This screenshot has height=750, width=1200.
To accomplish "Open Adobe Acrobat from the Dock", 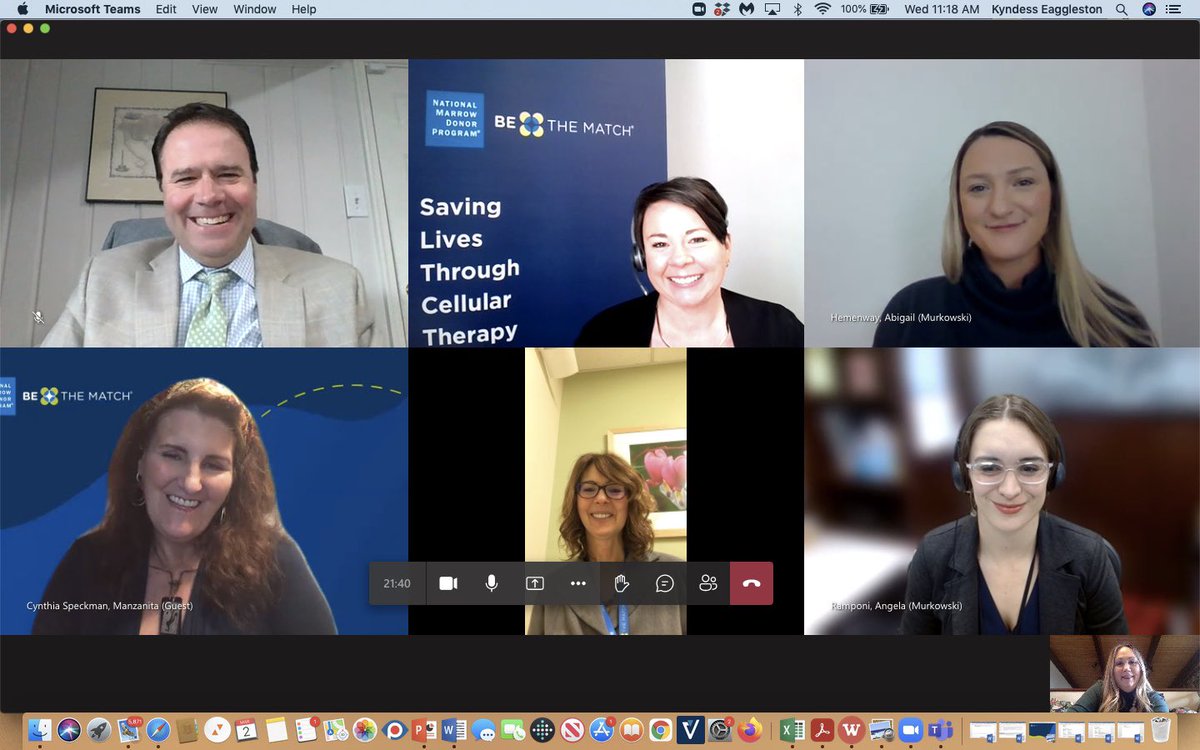I will point(822,730).
